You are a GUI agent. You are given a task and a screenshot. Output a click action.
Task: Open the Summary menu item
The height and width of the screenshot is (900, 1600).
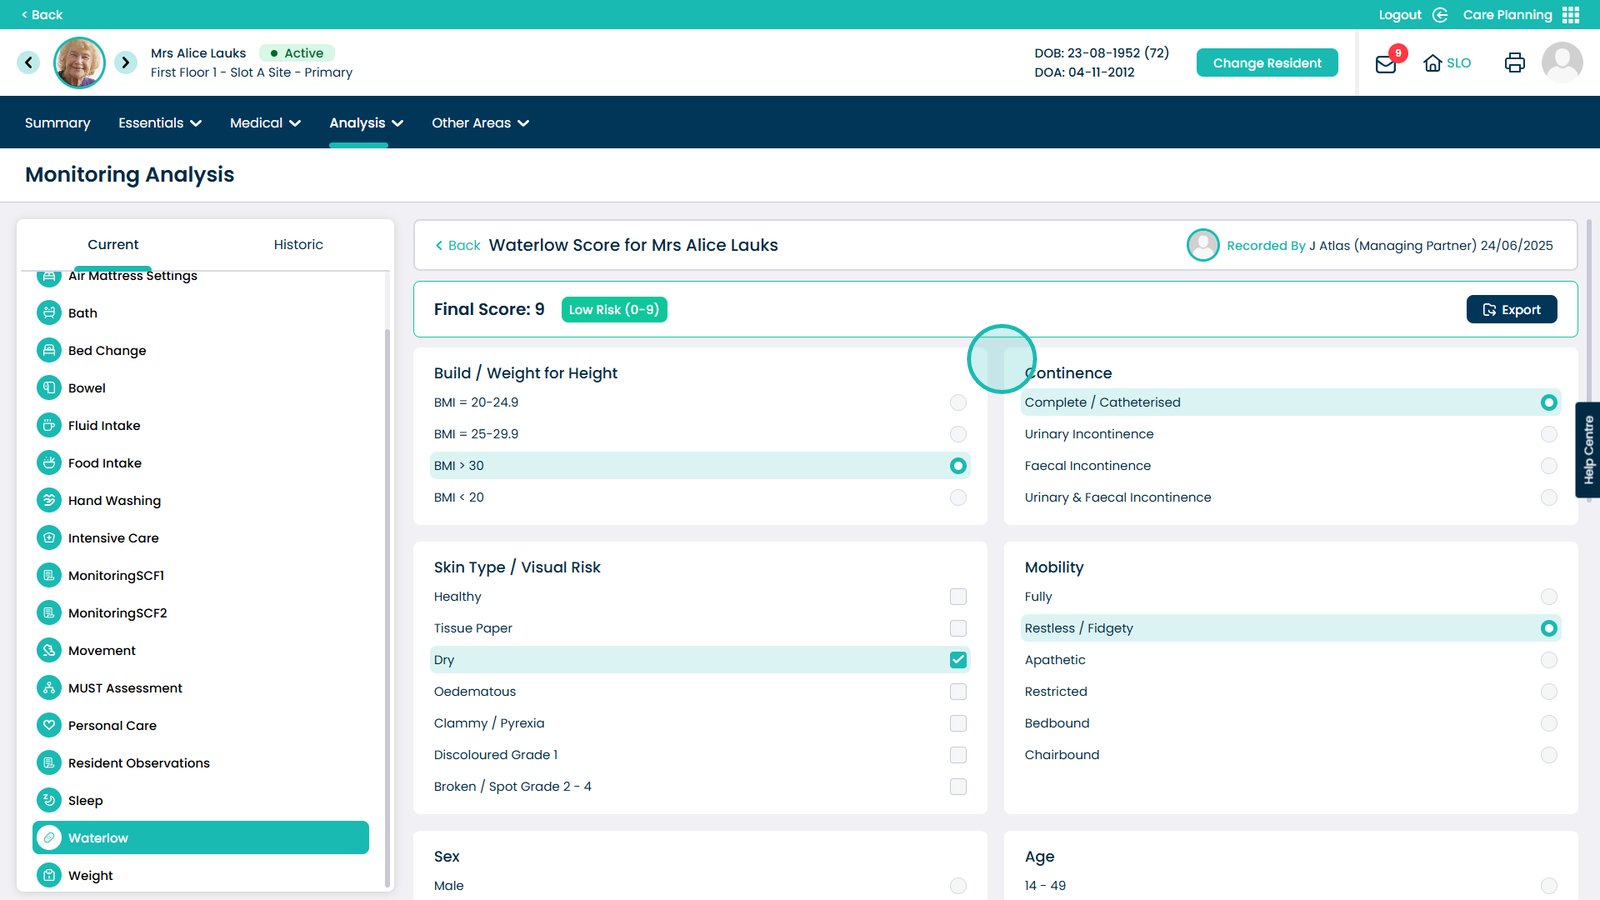point(57,123)
